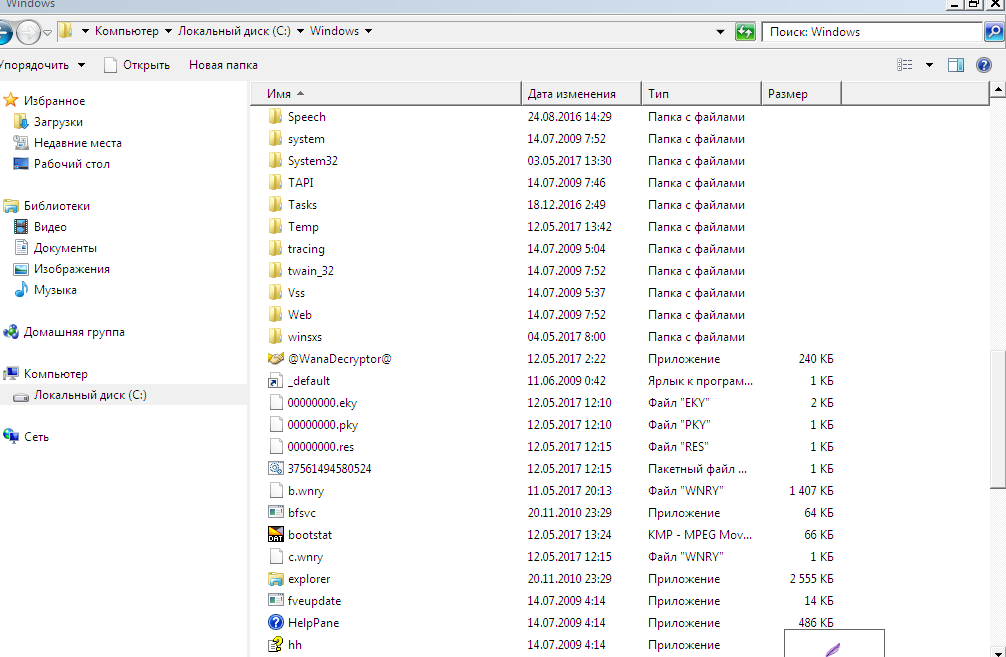
Task: Click the Новая папка button
Action: [x=223, y=65]
